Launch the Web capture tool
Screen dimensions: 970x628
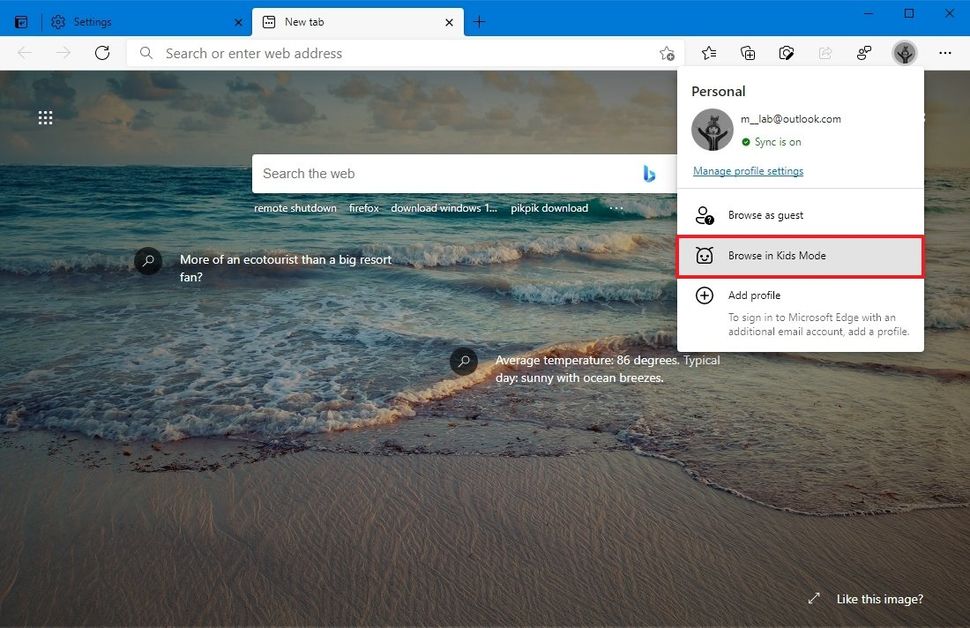coord(786,53)
